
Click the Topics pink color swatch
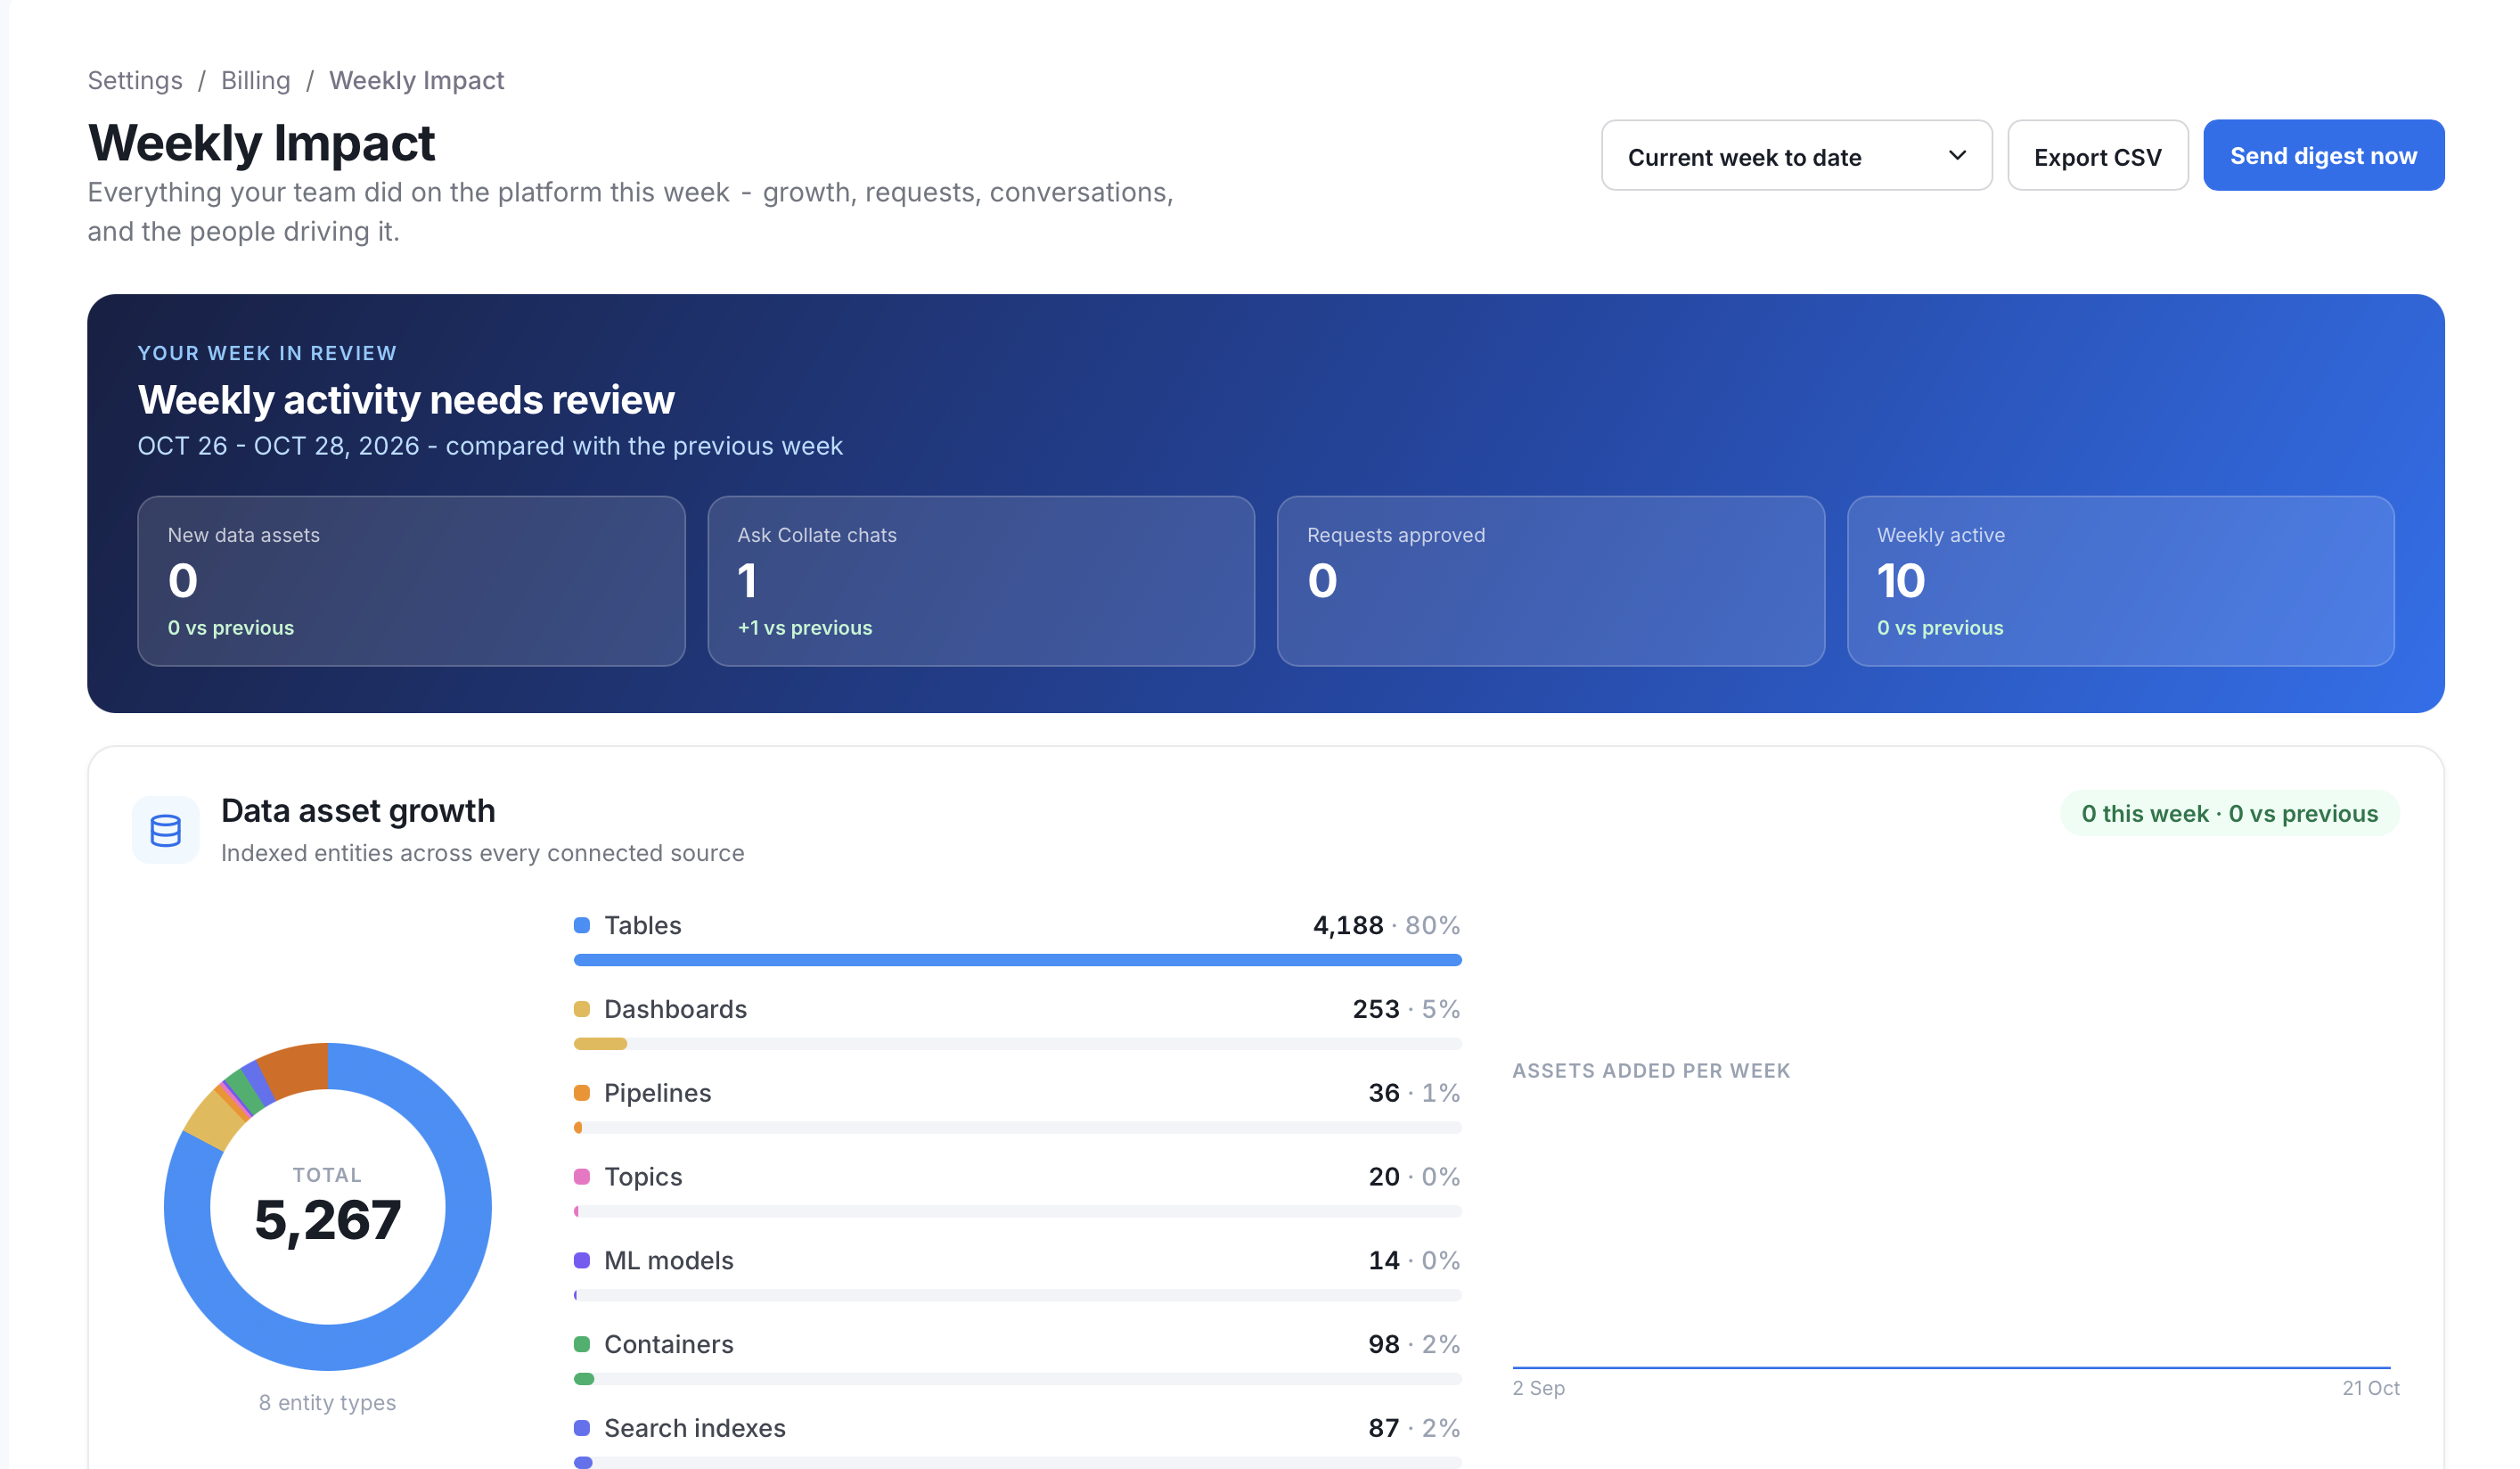[582, 1177]
